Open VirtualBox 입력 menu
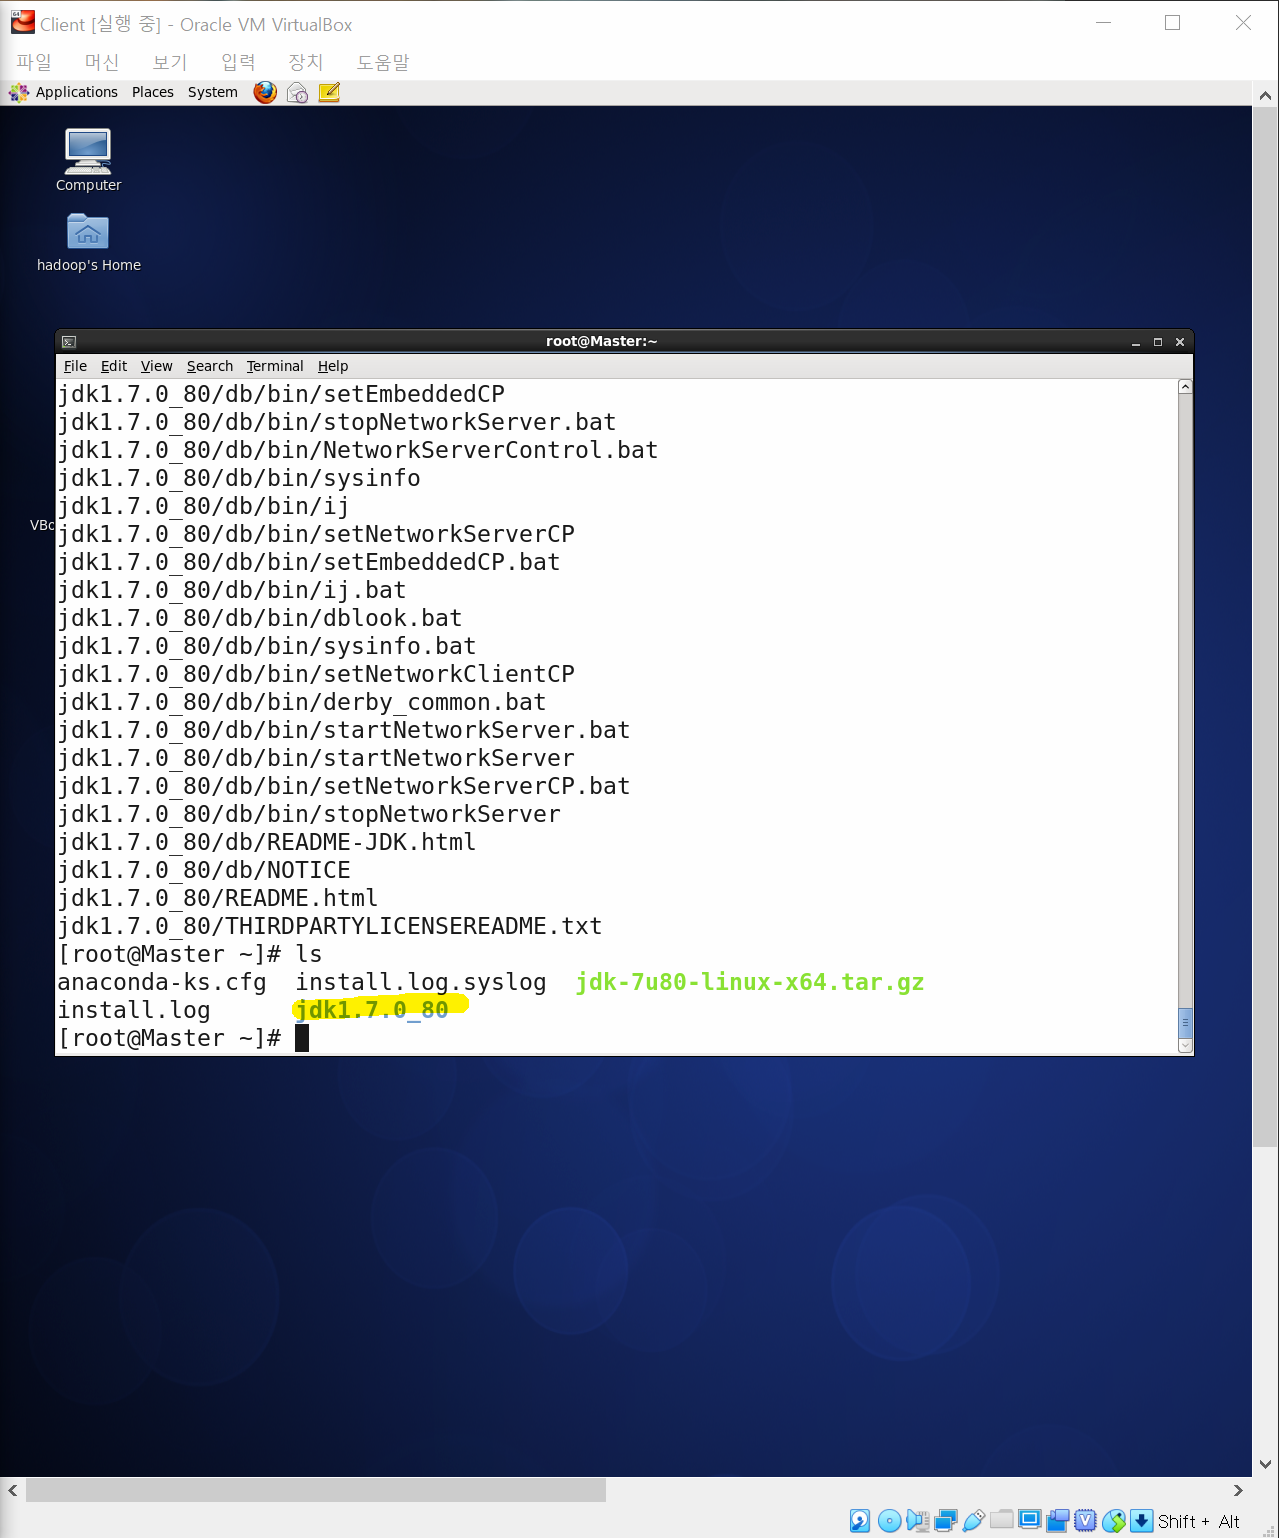Image resolution: width=1279 pixels, height=1538 pixels. tap(238, 62)
